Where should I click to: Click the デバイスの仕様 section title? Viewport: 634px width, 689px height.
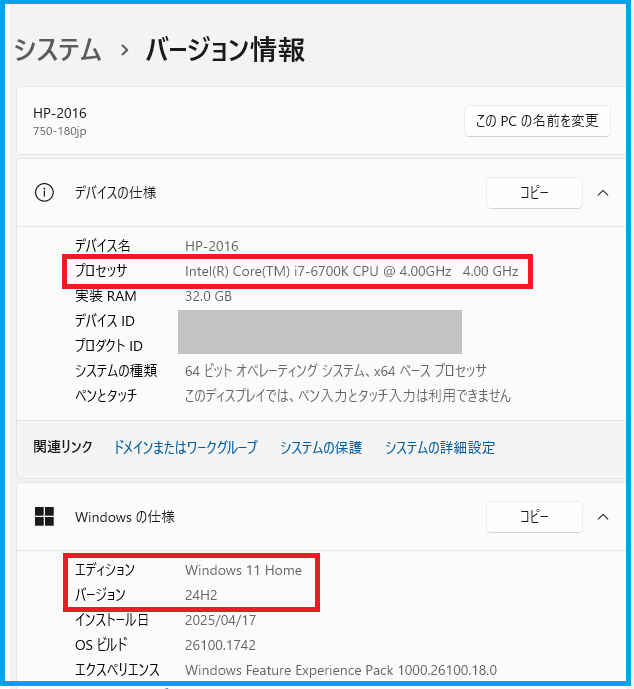(116, 193)
